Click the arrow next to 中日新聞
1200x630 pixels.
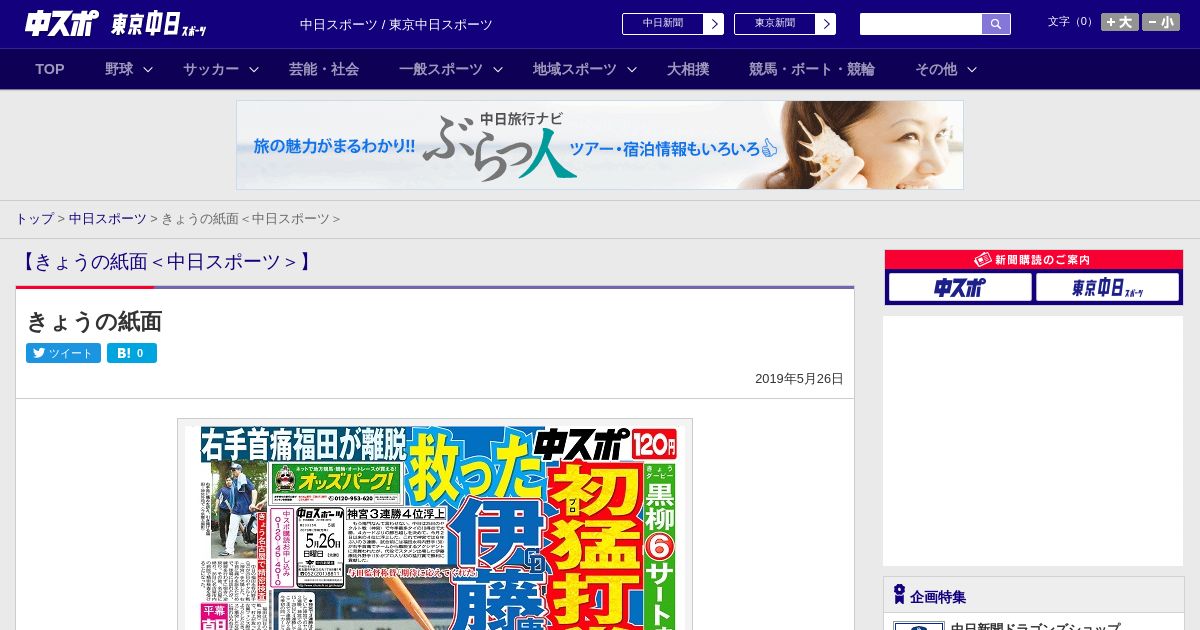713,24
